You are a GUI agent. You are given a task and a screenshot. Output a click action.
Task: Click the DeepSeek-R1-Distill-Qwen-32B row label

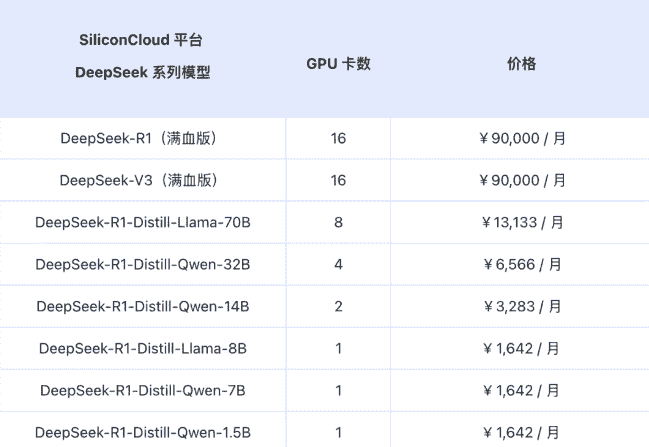(142, 264)
